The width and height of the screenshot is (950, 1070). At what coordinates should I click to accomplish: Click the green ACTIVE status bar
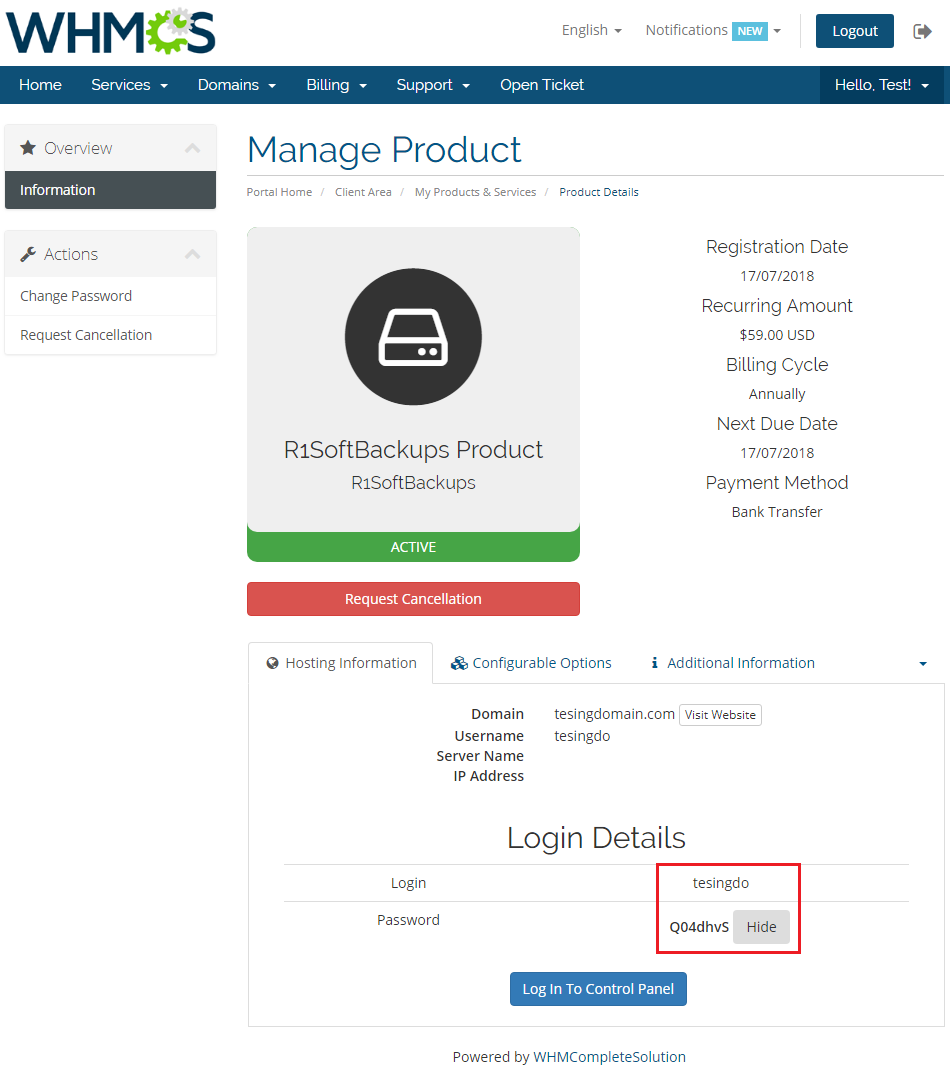point(413,547)
